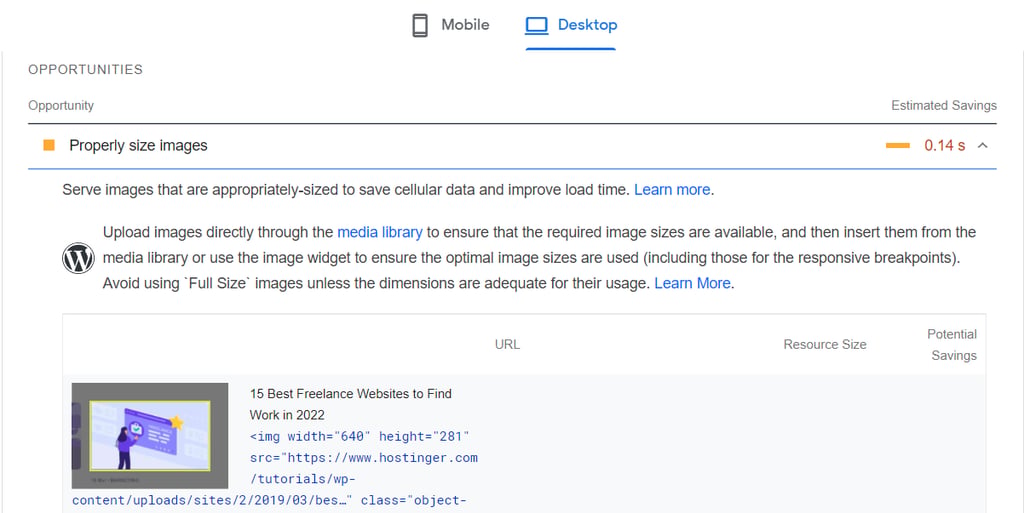The image size is (1024, 513).
Task: Open the Learn more link
Action: (672, 190)
